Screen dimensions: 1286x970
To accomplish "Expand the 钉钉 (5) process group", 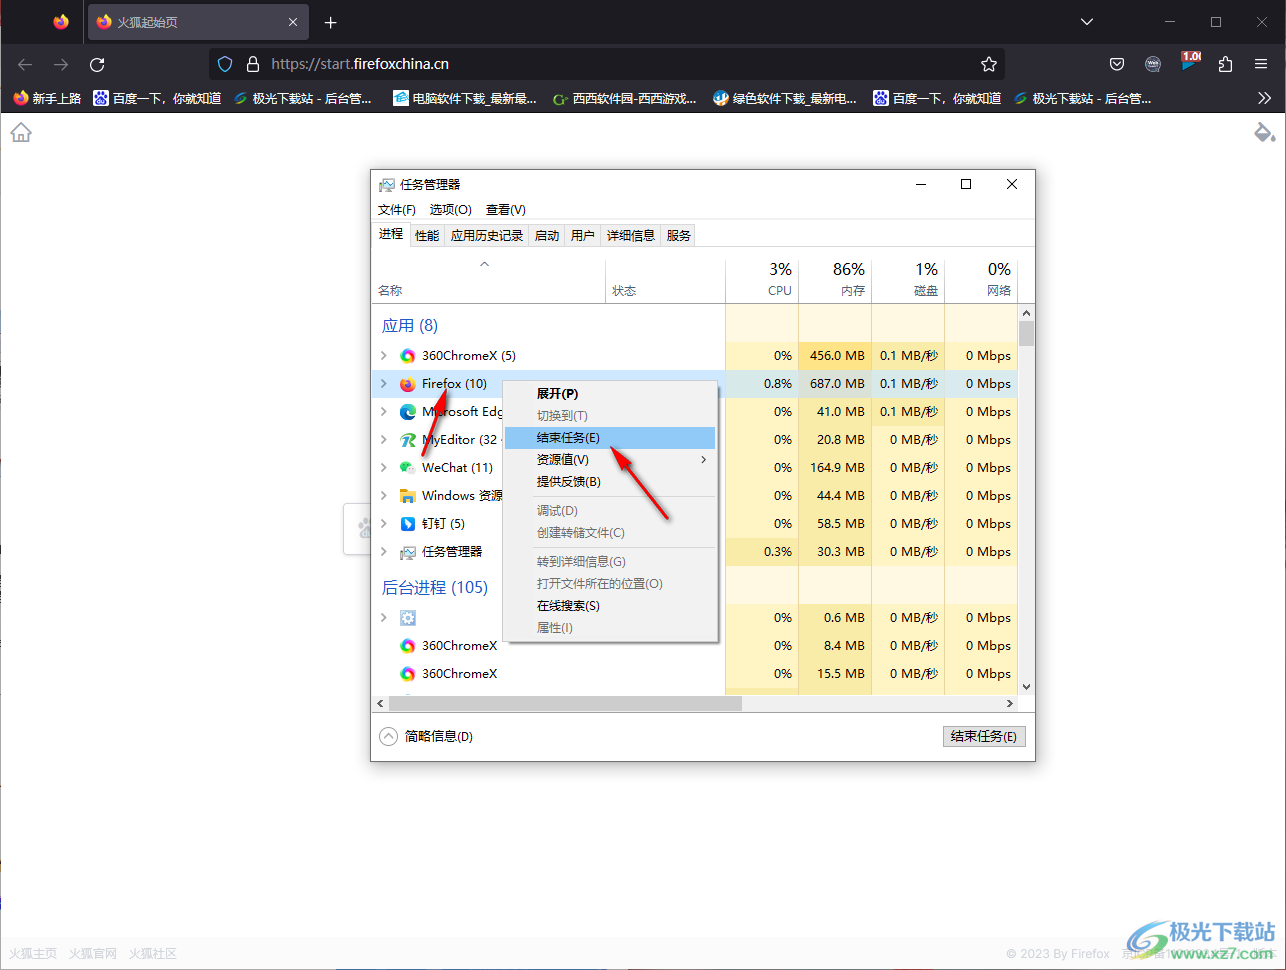I will click(x=384, y=524).
